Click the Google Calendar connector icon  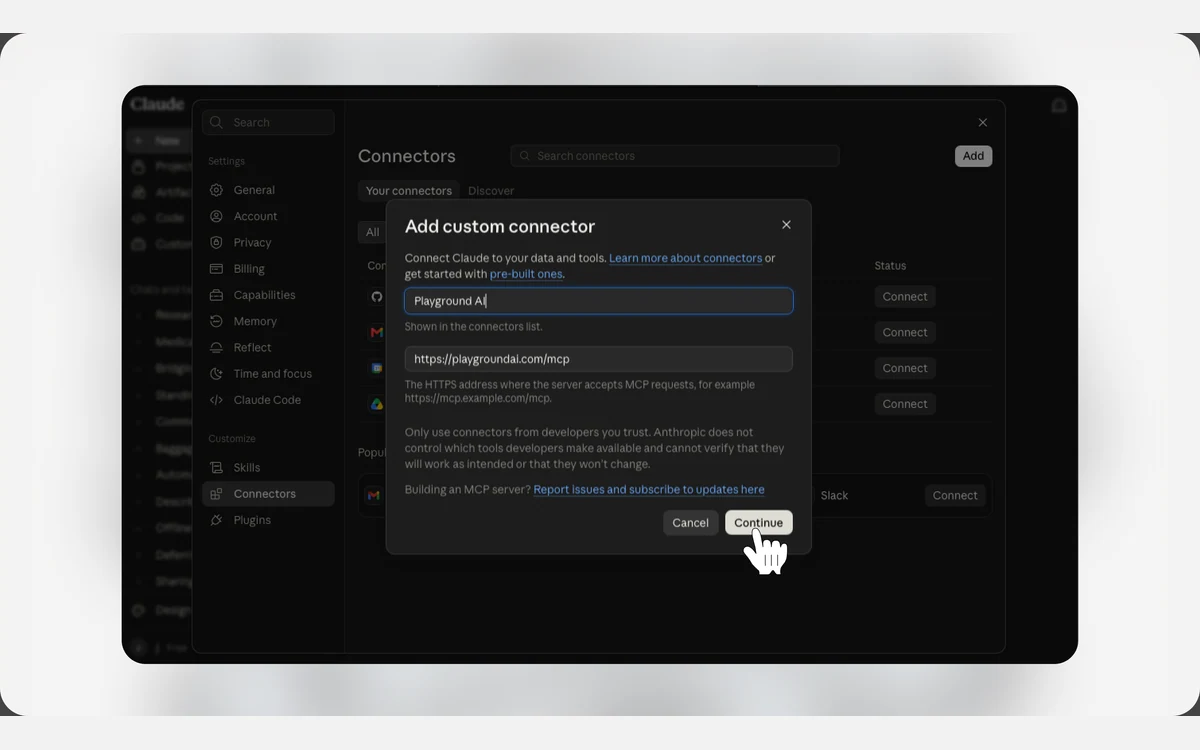[377, 368]
